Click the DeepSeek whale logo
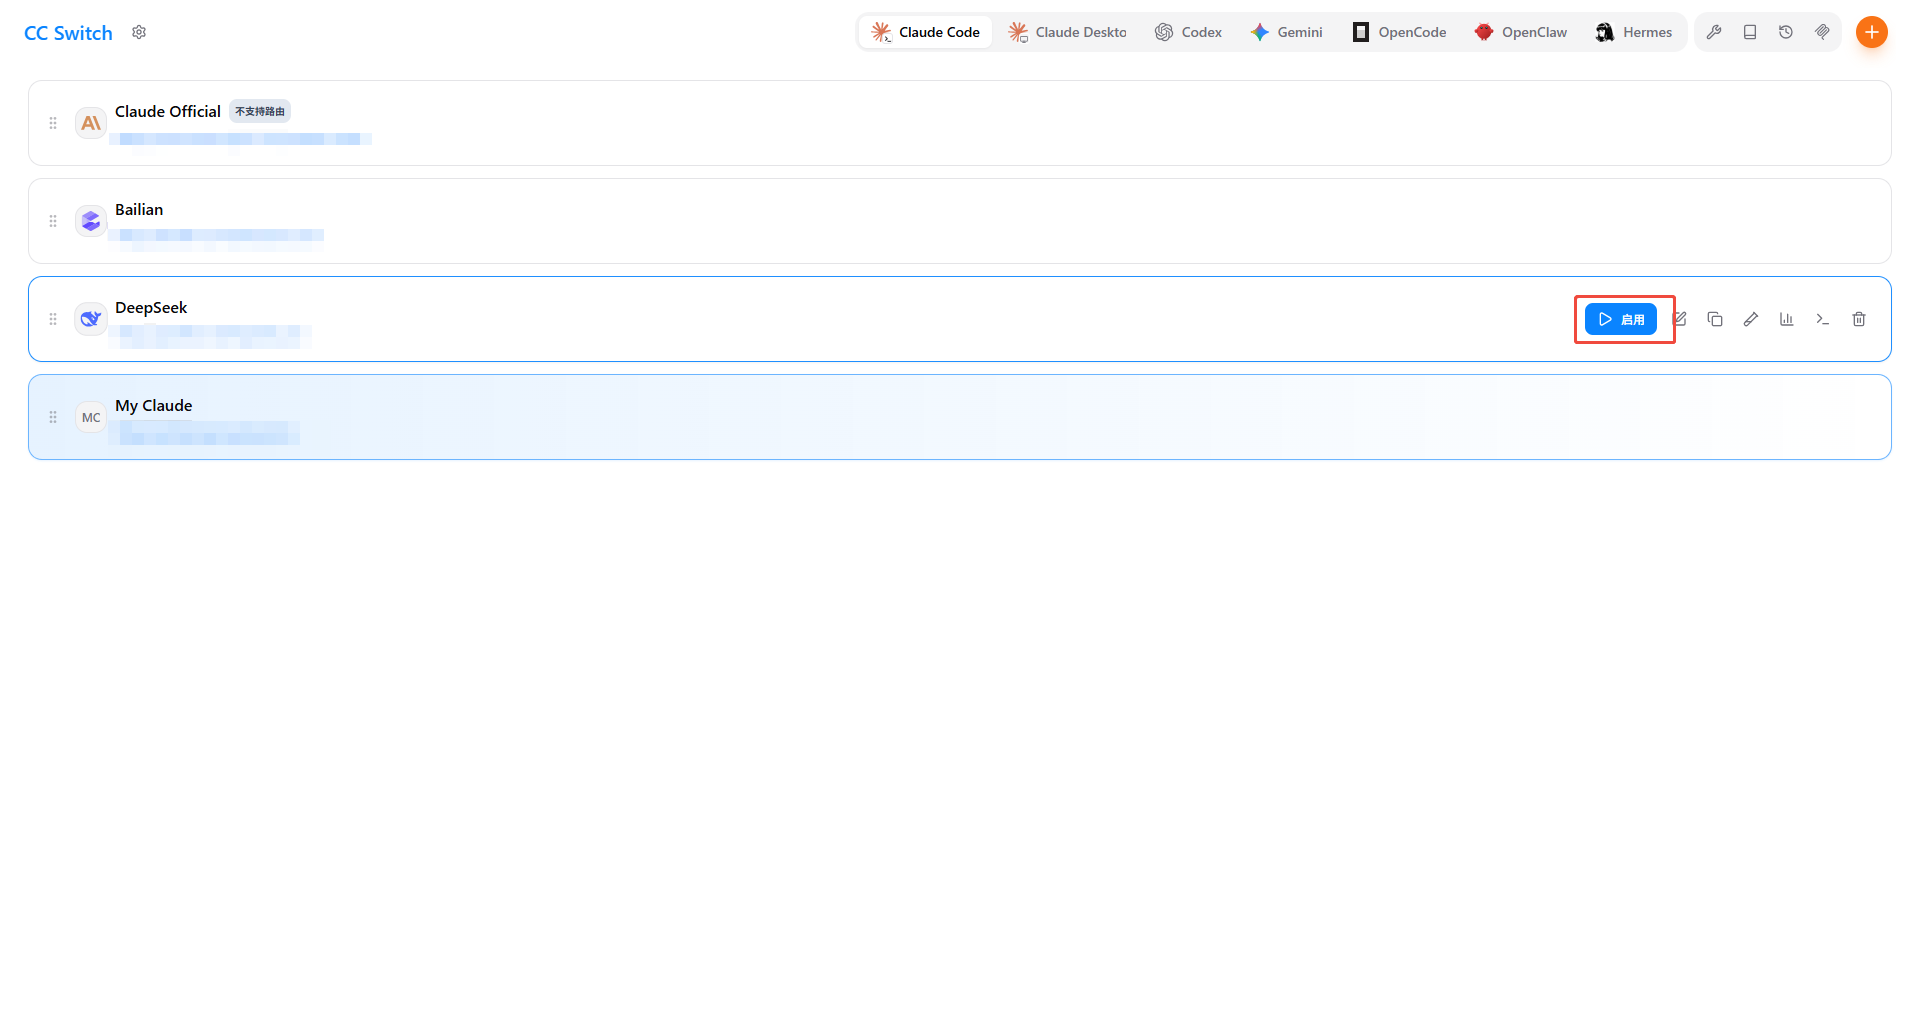1920x1017 pixels. pyautogui.click(x=91, y=319)
